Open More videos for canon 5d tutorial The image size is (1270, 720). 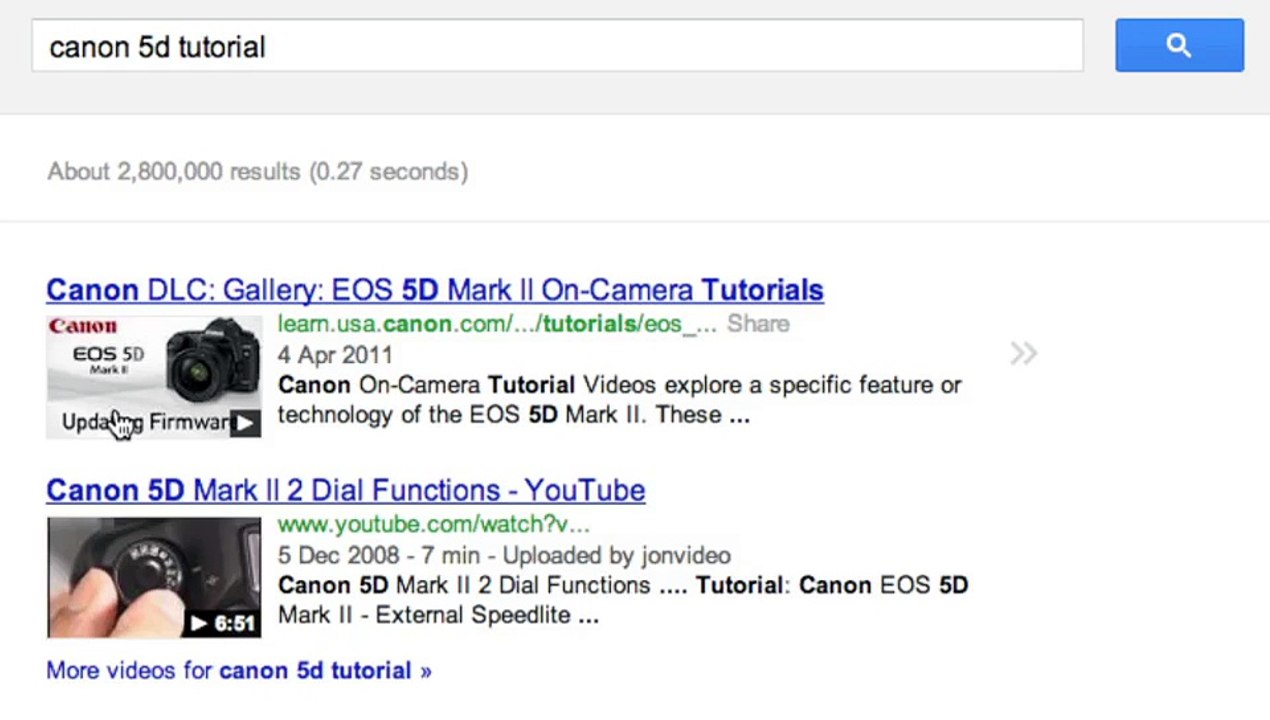[x=238, y=670]
